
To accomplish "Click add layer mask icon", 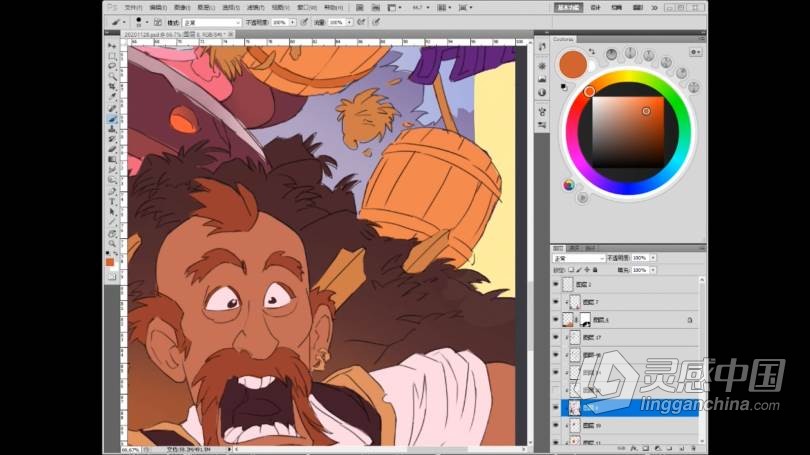I will 646,448.
